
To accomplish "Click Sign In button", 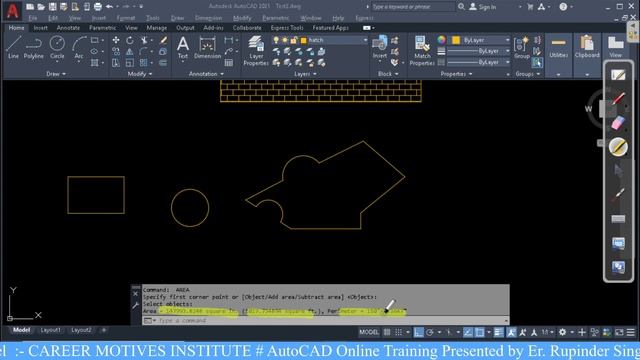I will [x=483, y=7].
